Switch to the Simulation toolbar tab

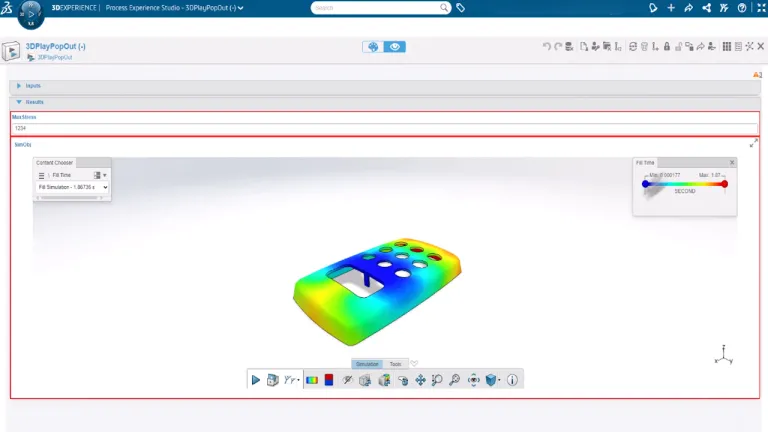point(367,364)
